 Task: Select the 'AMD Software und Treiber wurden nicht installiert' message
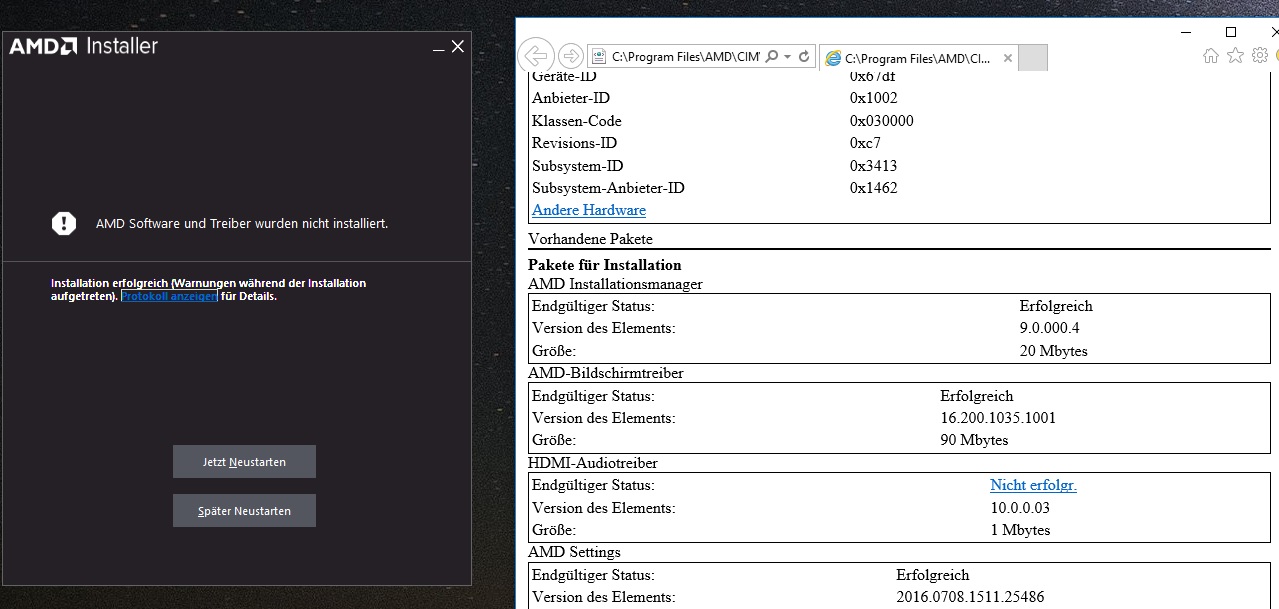point(242,224)
